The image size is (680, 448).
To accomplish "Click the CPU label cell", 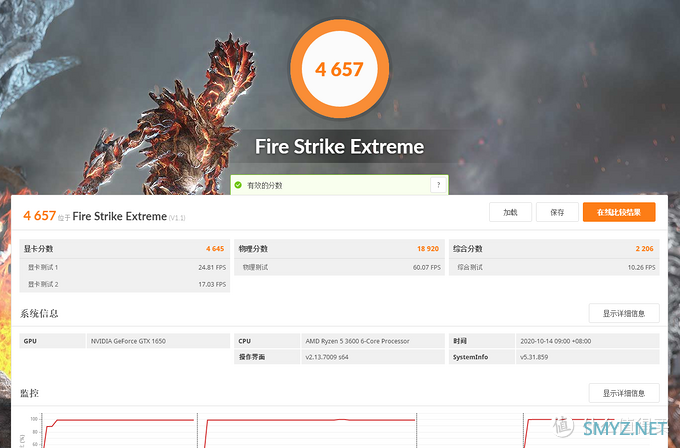I will point(267,341).
